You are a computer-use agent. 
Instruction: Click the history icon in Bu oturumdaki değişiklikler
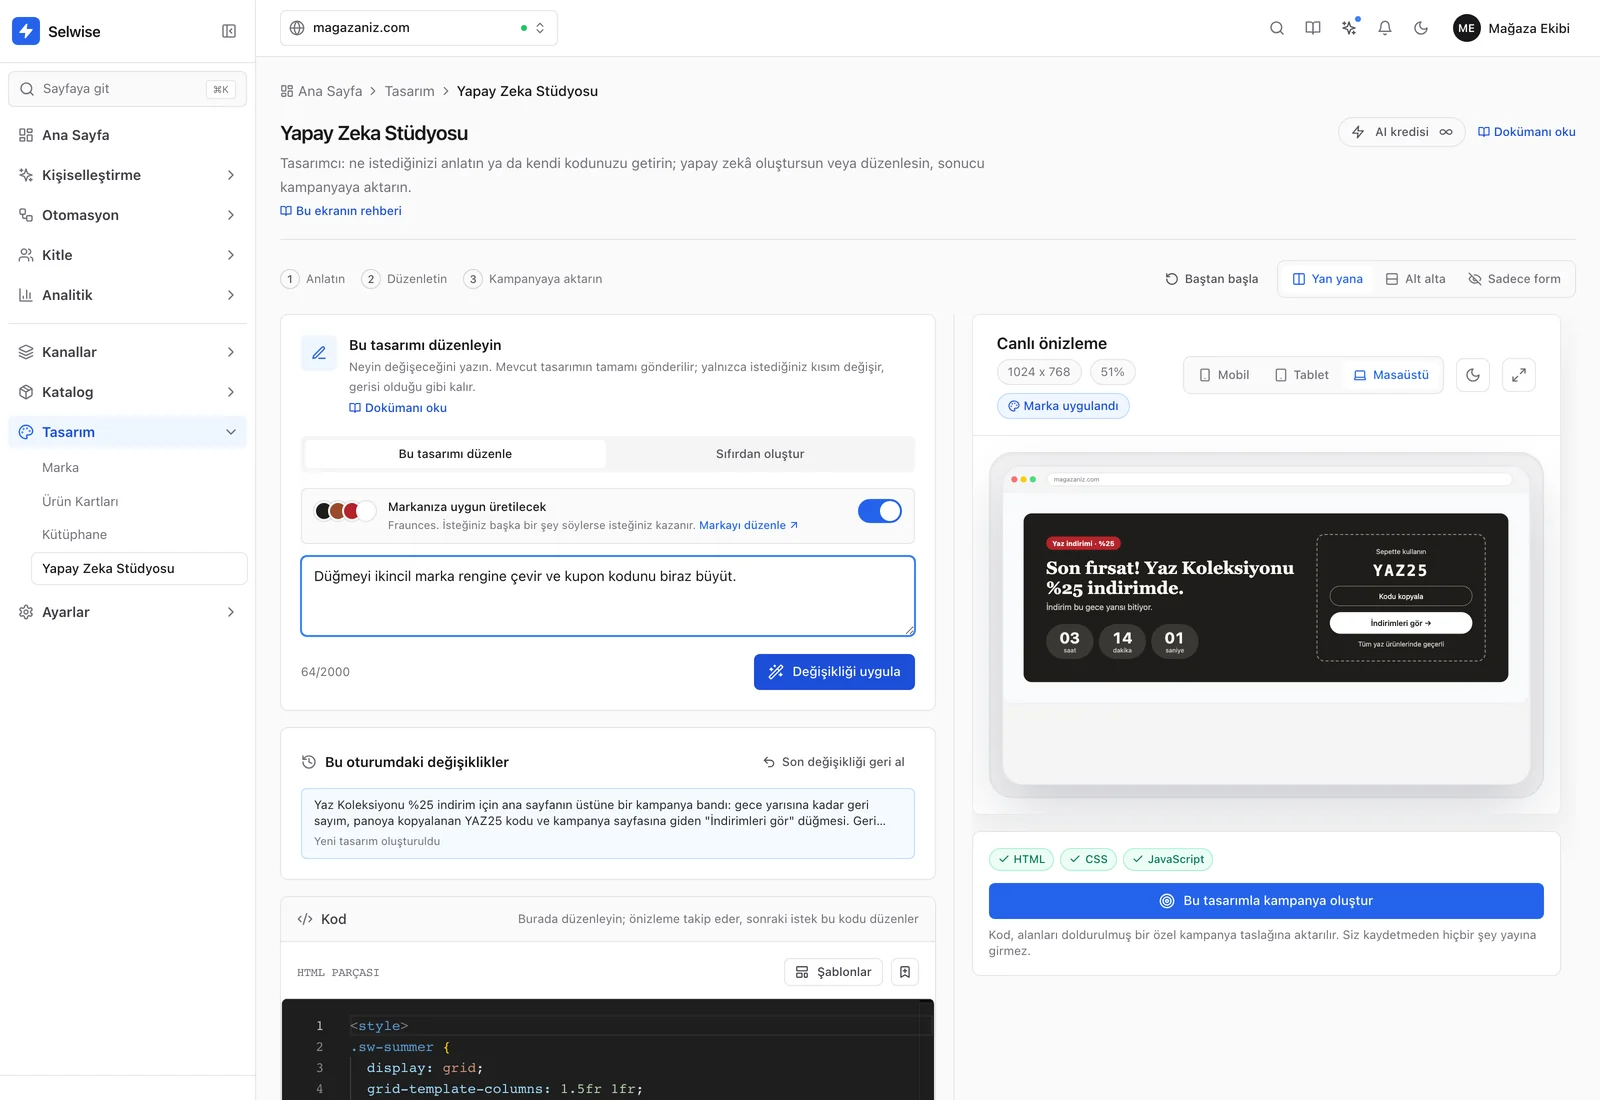[309, 762]
